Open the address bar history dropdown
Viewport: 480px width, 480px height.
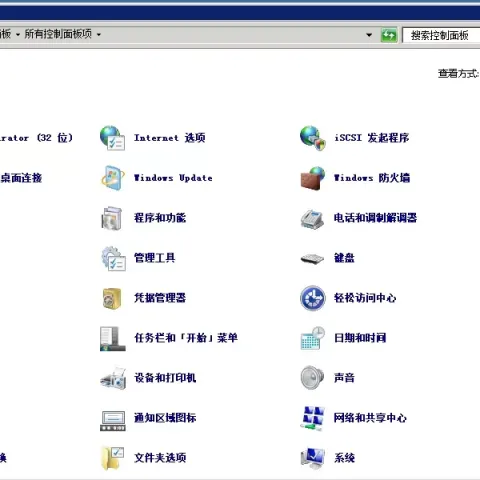(369, 35)
